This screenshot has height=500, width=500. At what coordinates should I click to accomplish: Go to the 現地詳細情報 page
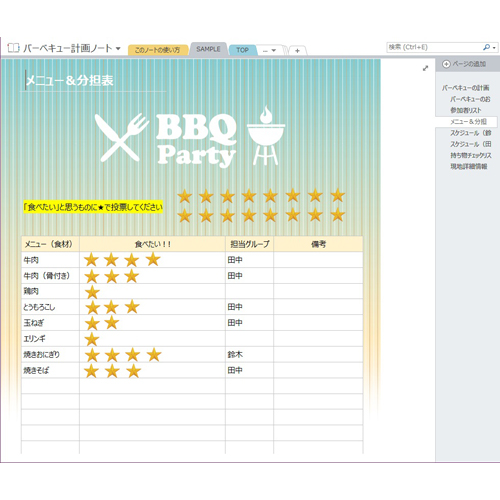click(469, 166)
